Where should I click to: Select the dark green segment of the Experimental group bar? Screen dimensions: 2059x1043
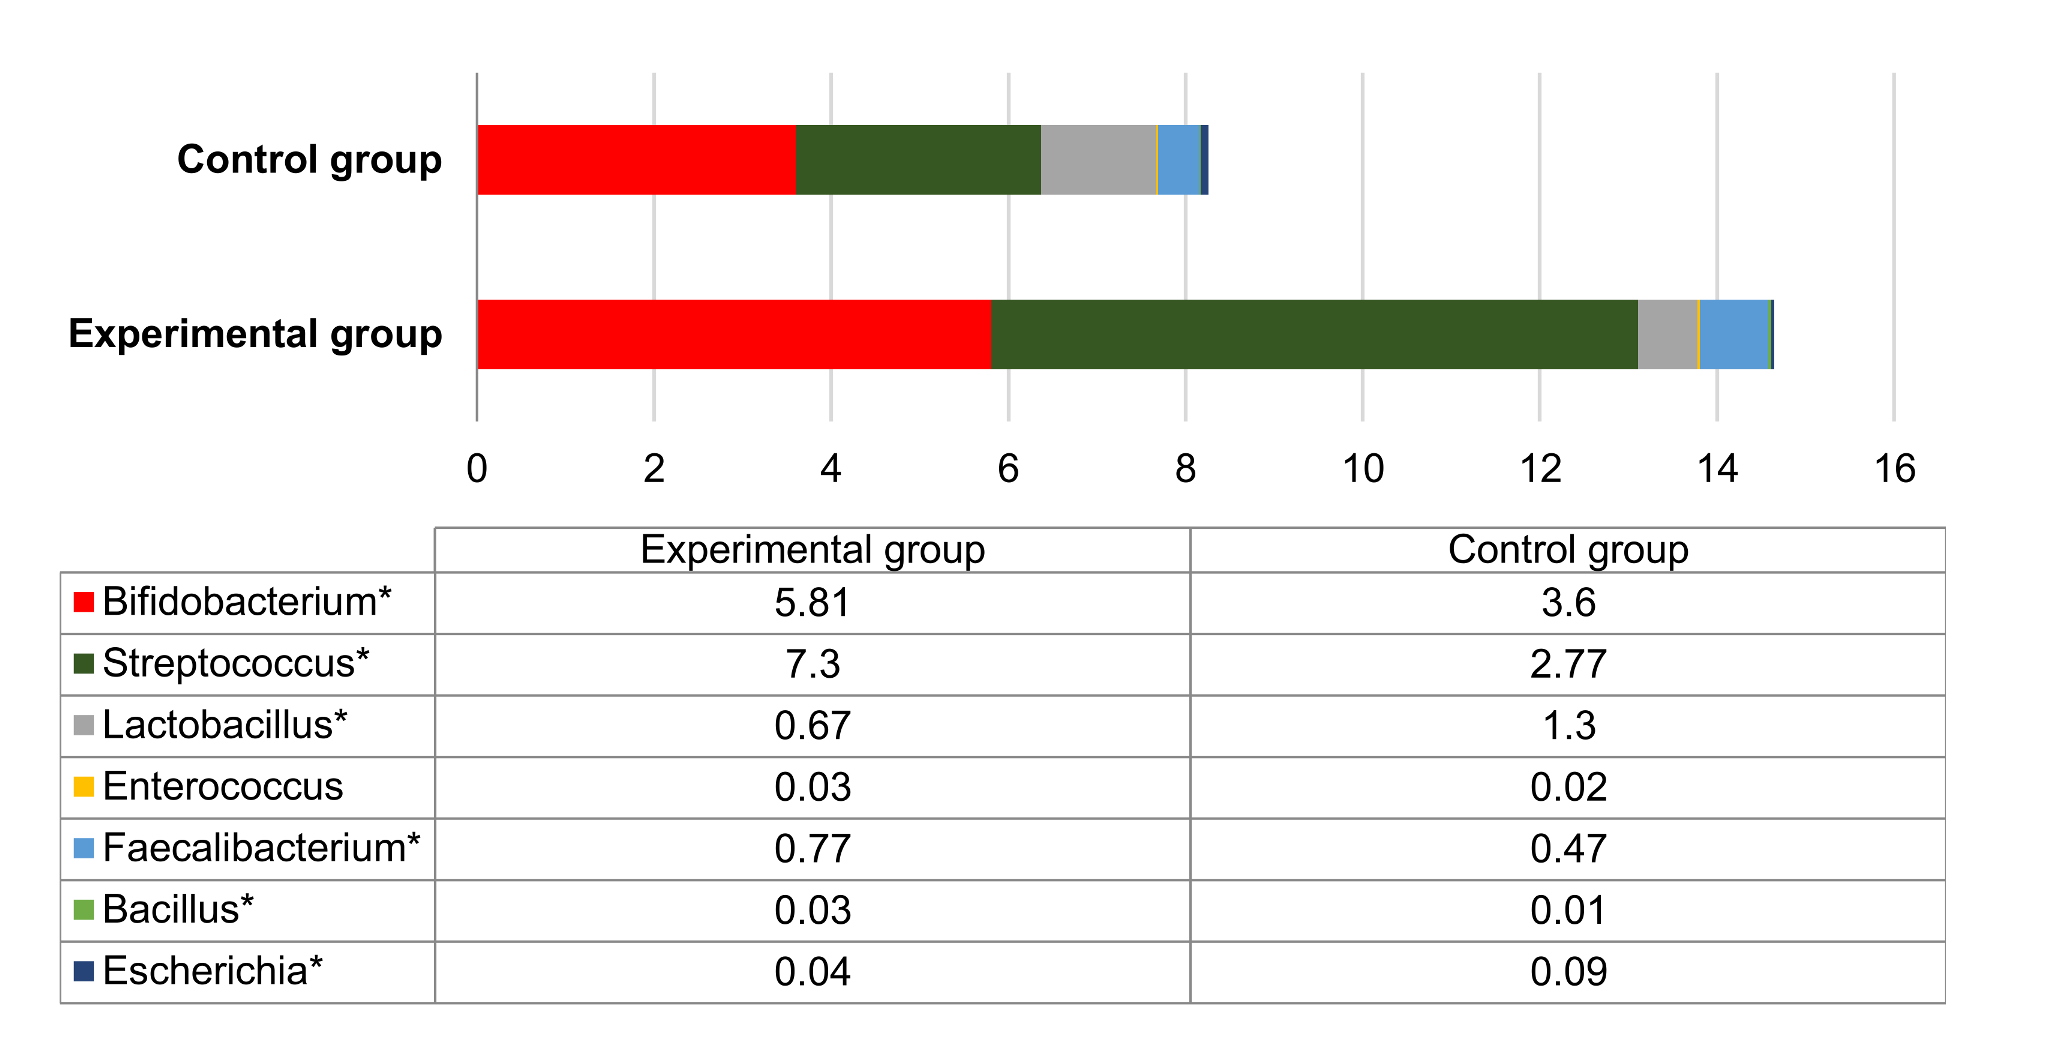1314,334
